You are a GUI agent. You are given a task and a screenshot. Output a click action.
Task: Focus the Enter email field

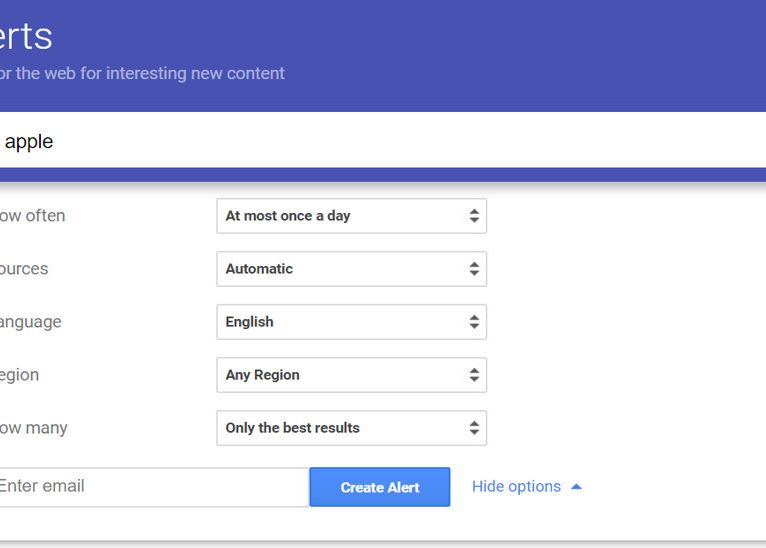(150, 487)
